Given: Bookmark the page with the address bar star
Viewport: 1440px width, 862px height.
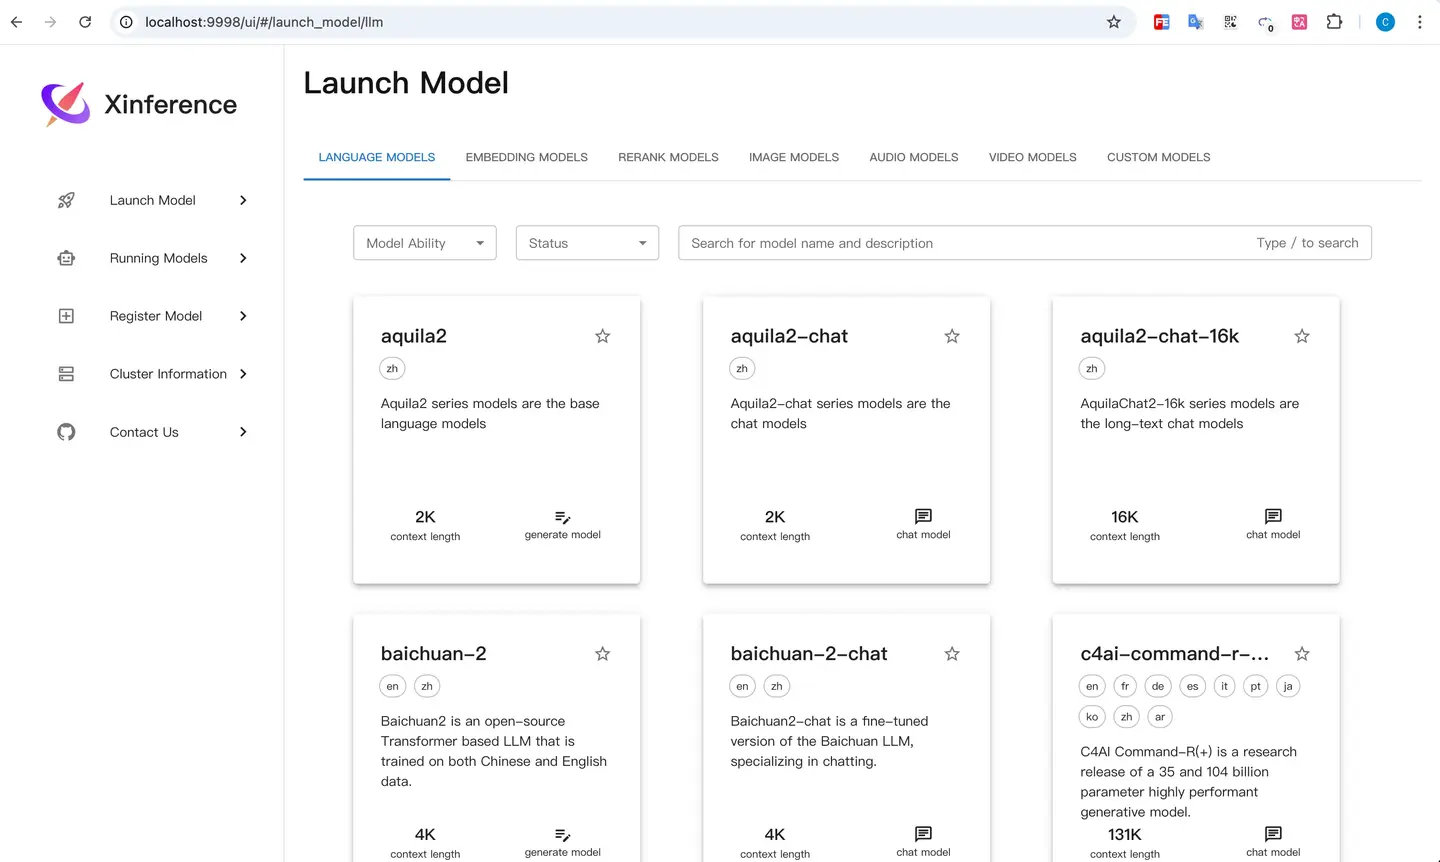Looking at the screenshot, I should pos(1114,21).
